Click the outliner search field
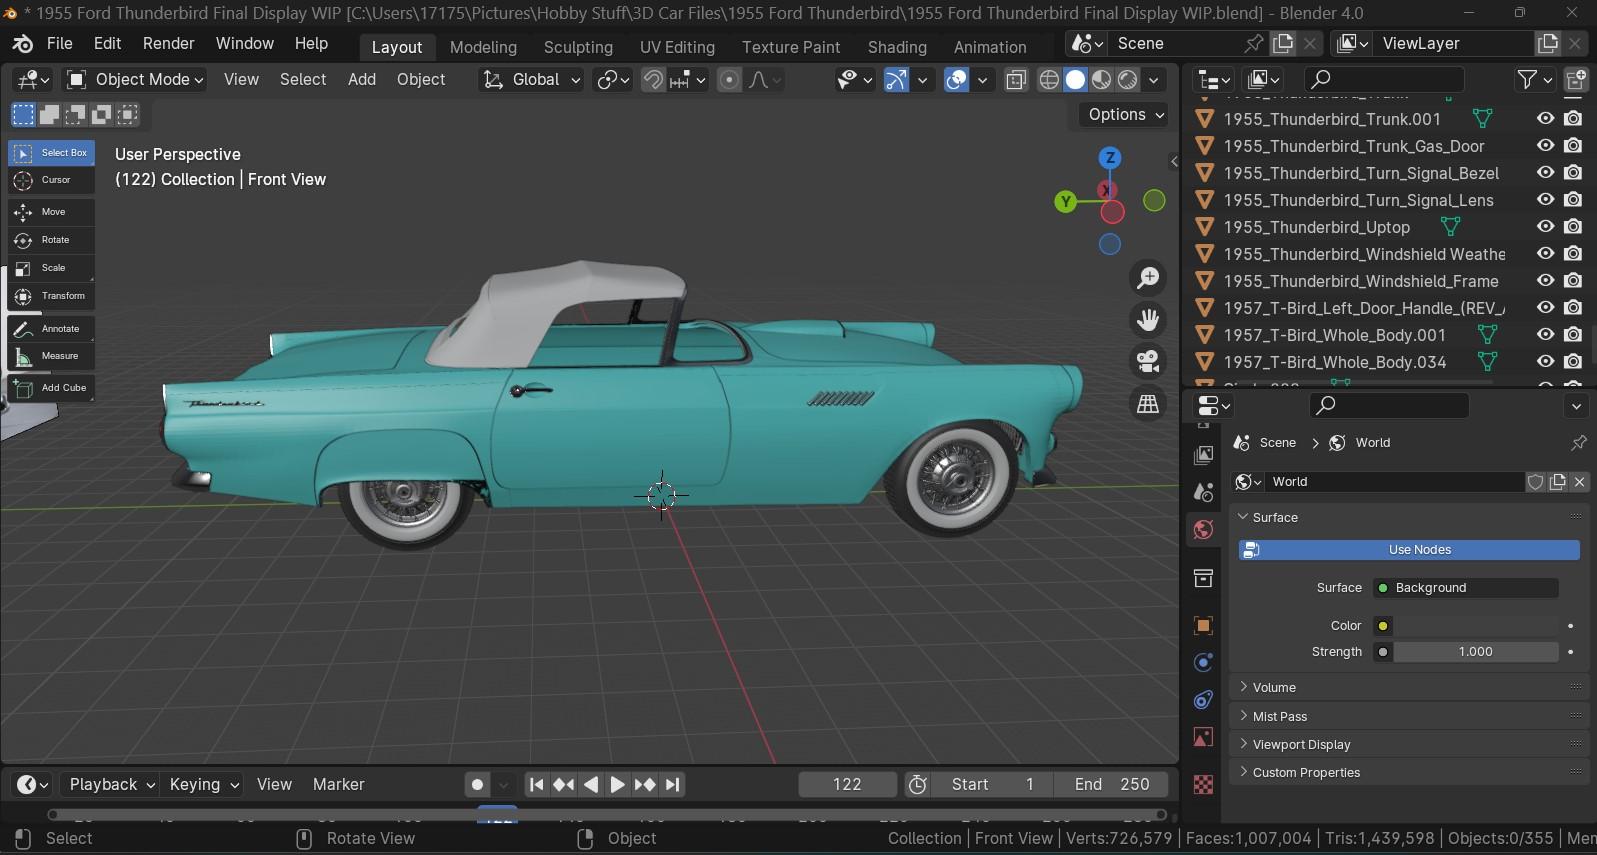1597x855 pixels. [1385, 79]
